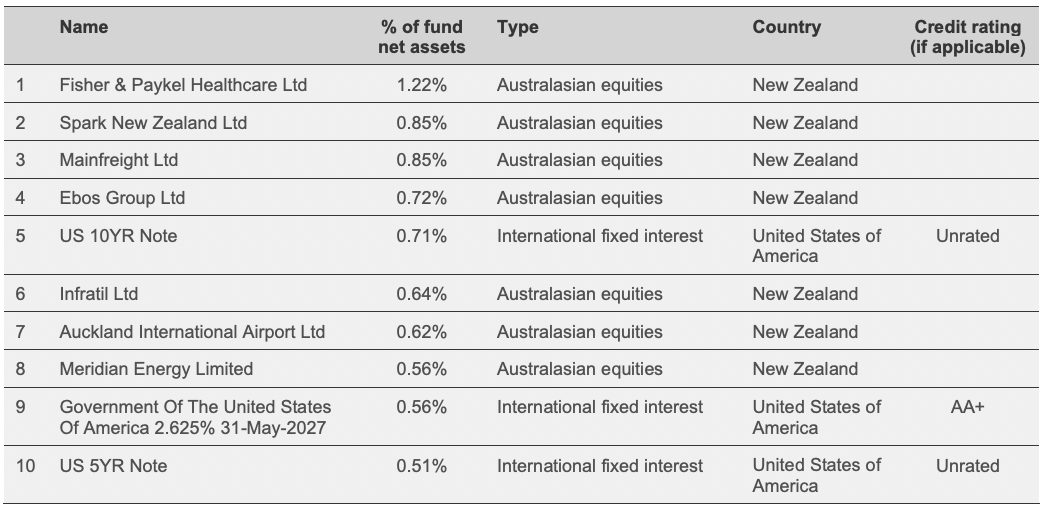Image resolution: width=1043 pixels, height=512 pixels.
Task: Click the Country column header
Action: tap(786, 28)
